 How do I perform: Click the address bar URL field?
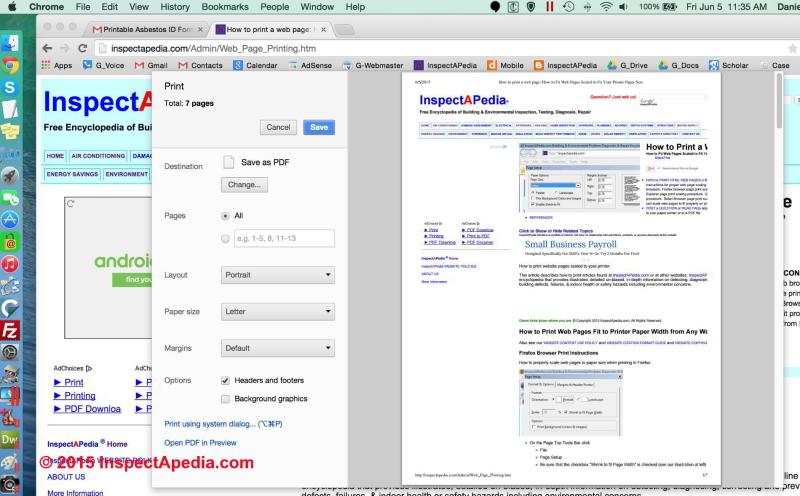[x=439, y=48]
